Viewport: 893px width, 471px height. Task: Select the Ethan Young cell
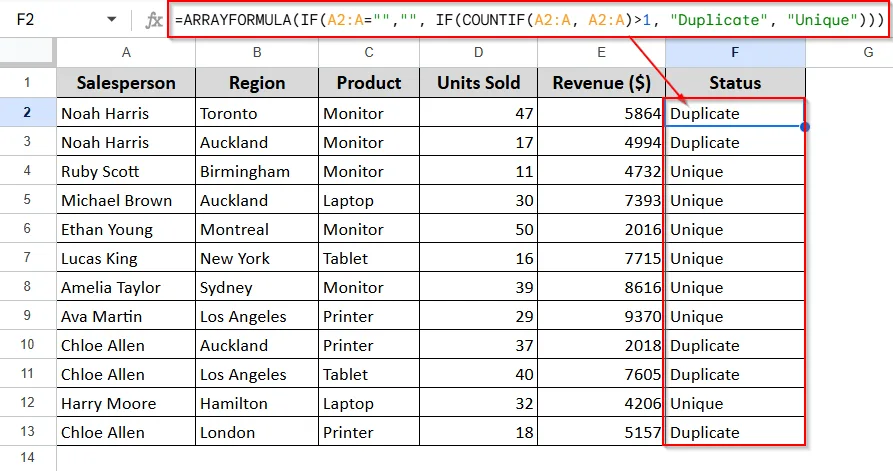click(x=126, y=229)
